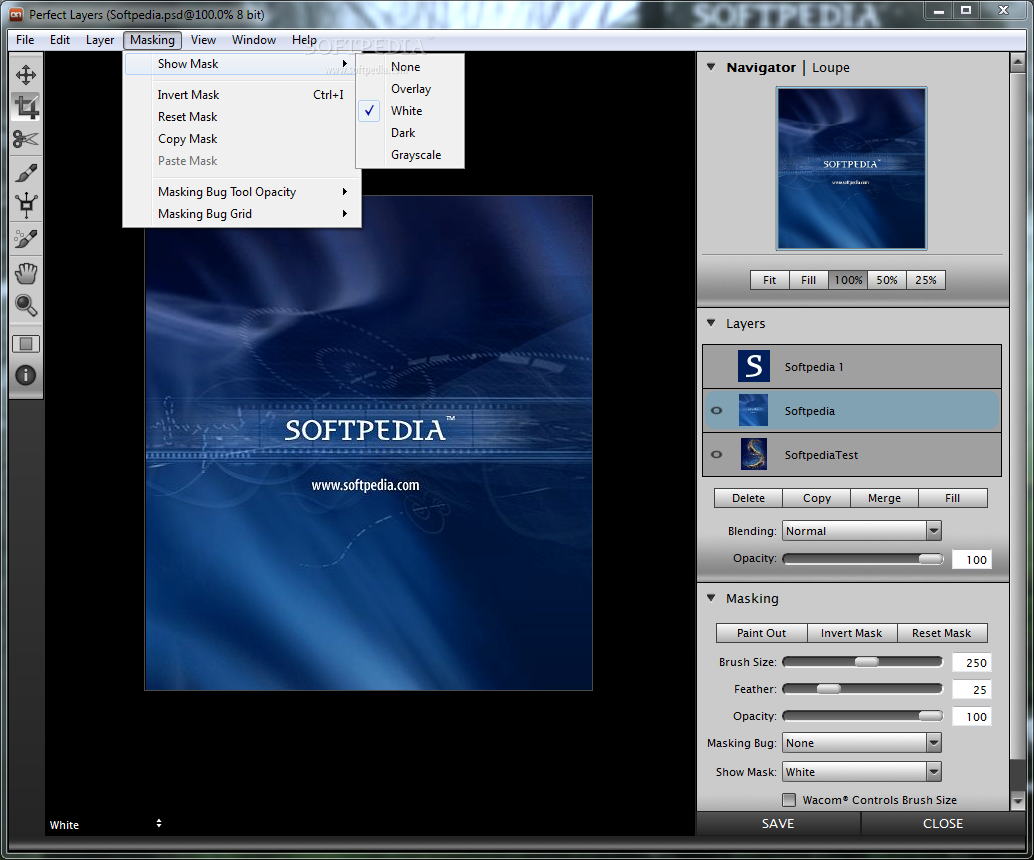Click Reset Mask button in Masking panel
The image size is (1034, 860).
(942, 633)
